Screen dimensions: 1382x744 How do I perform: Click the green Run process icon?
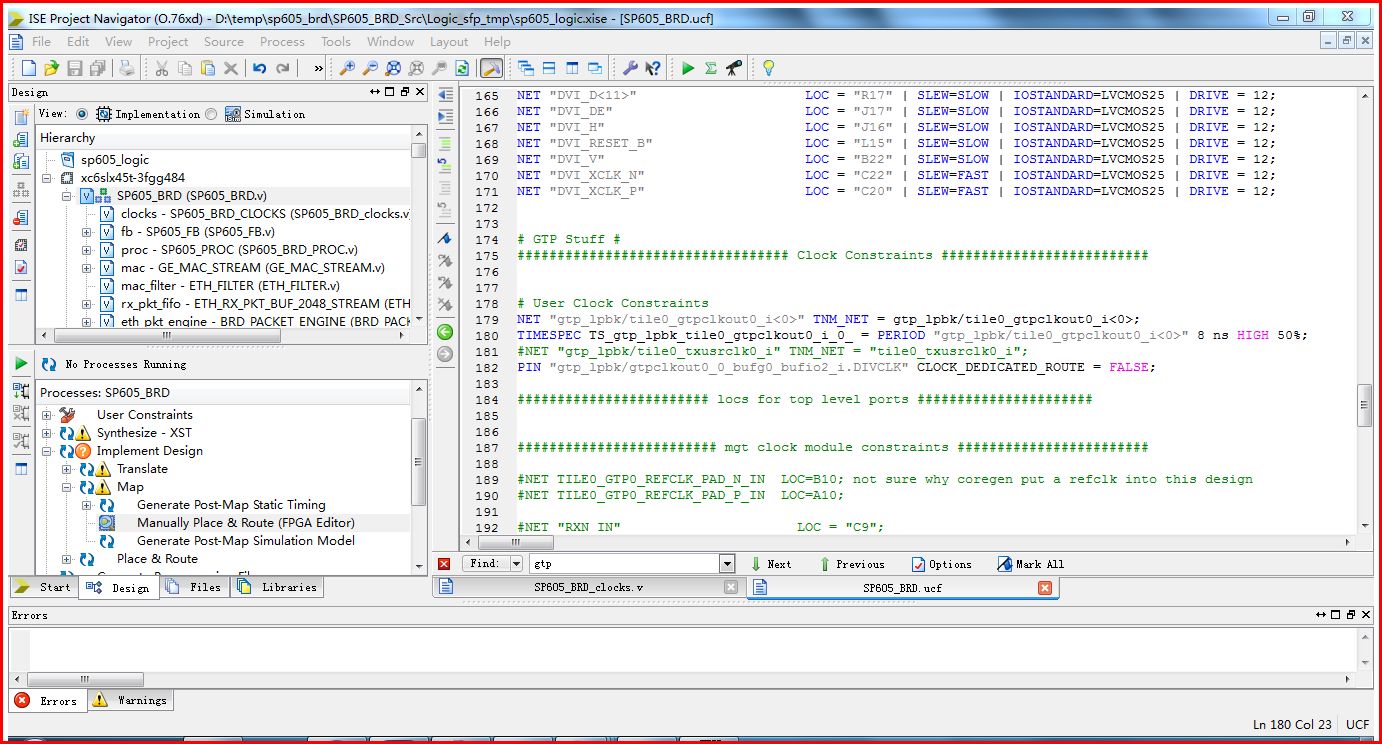tap(688, 68)
